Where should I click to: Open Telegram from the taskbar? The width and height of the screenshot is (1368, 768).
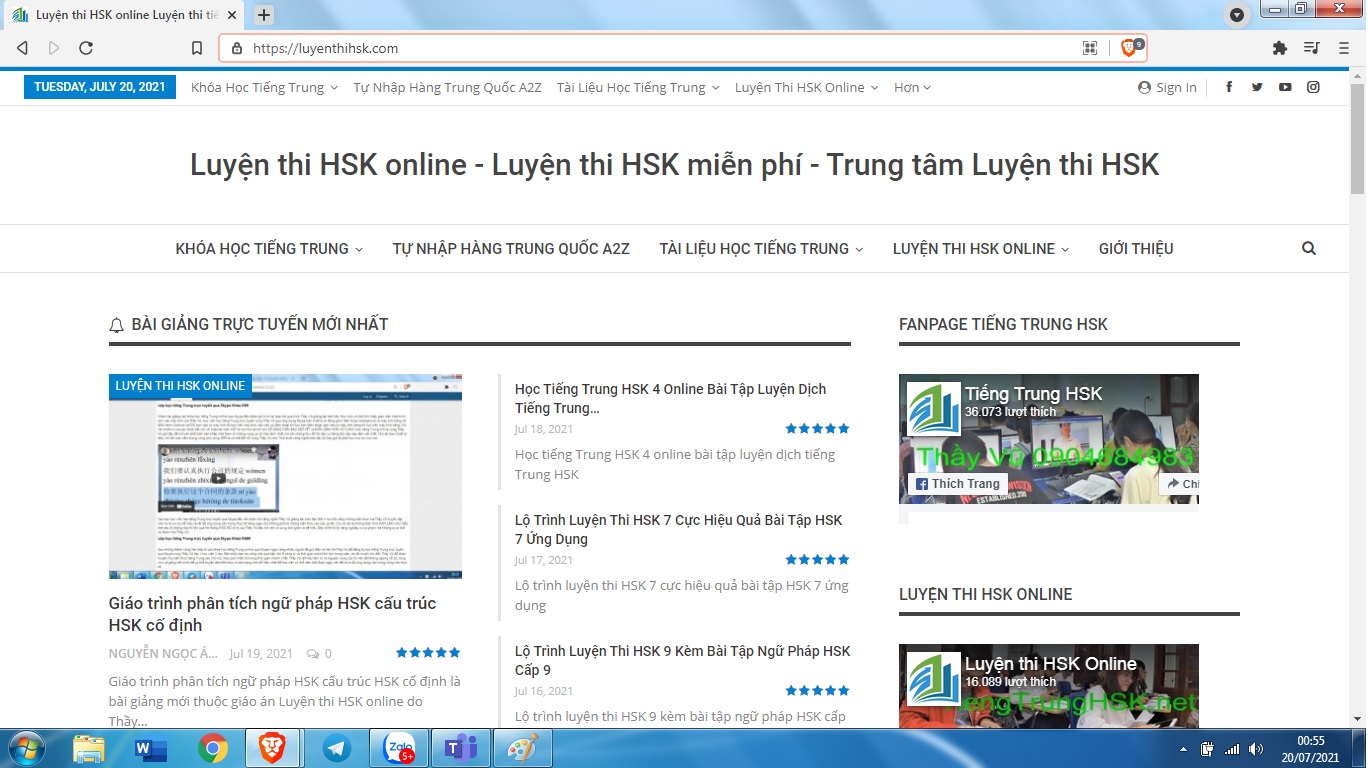tap(337, 748)
